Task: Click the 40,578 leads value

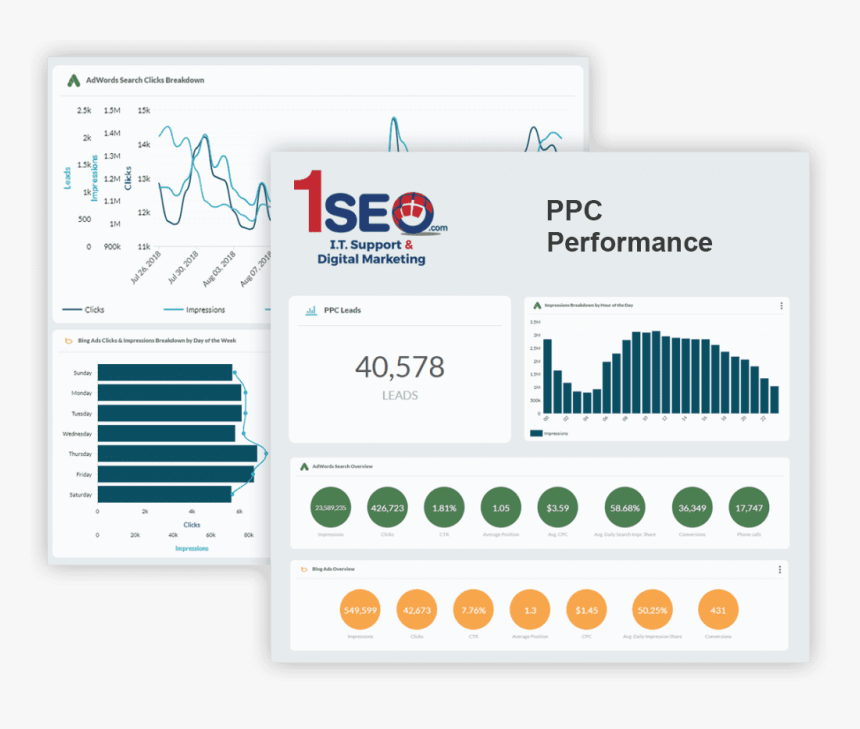Action: pyautogui.click(x=400, y=367)
